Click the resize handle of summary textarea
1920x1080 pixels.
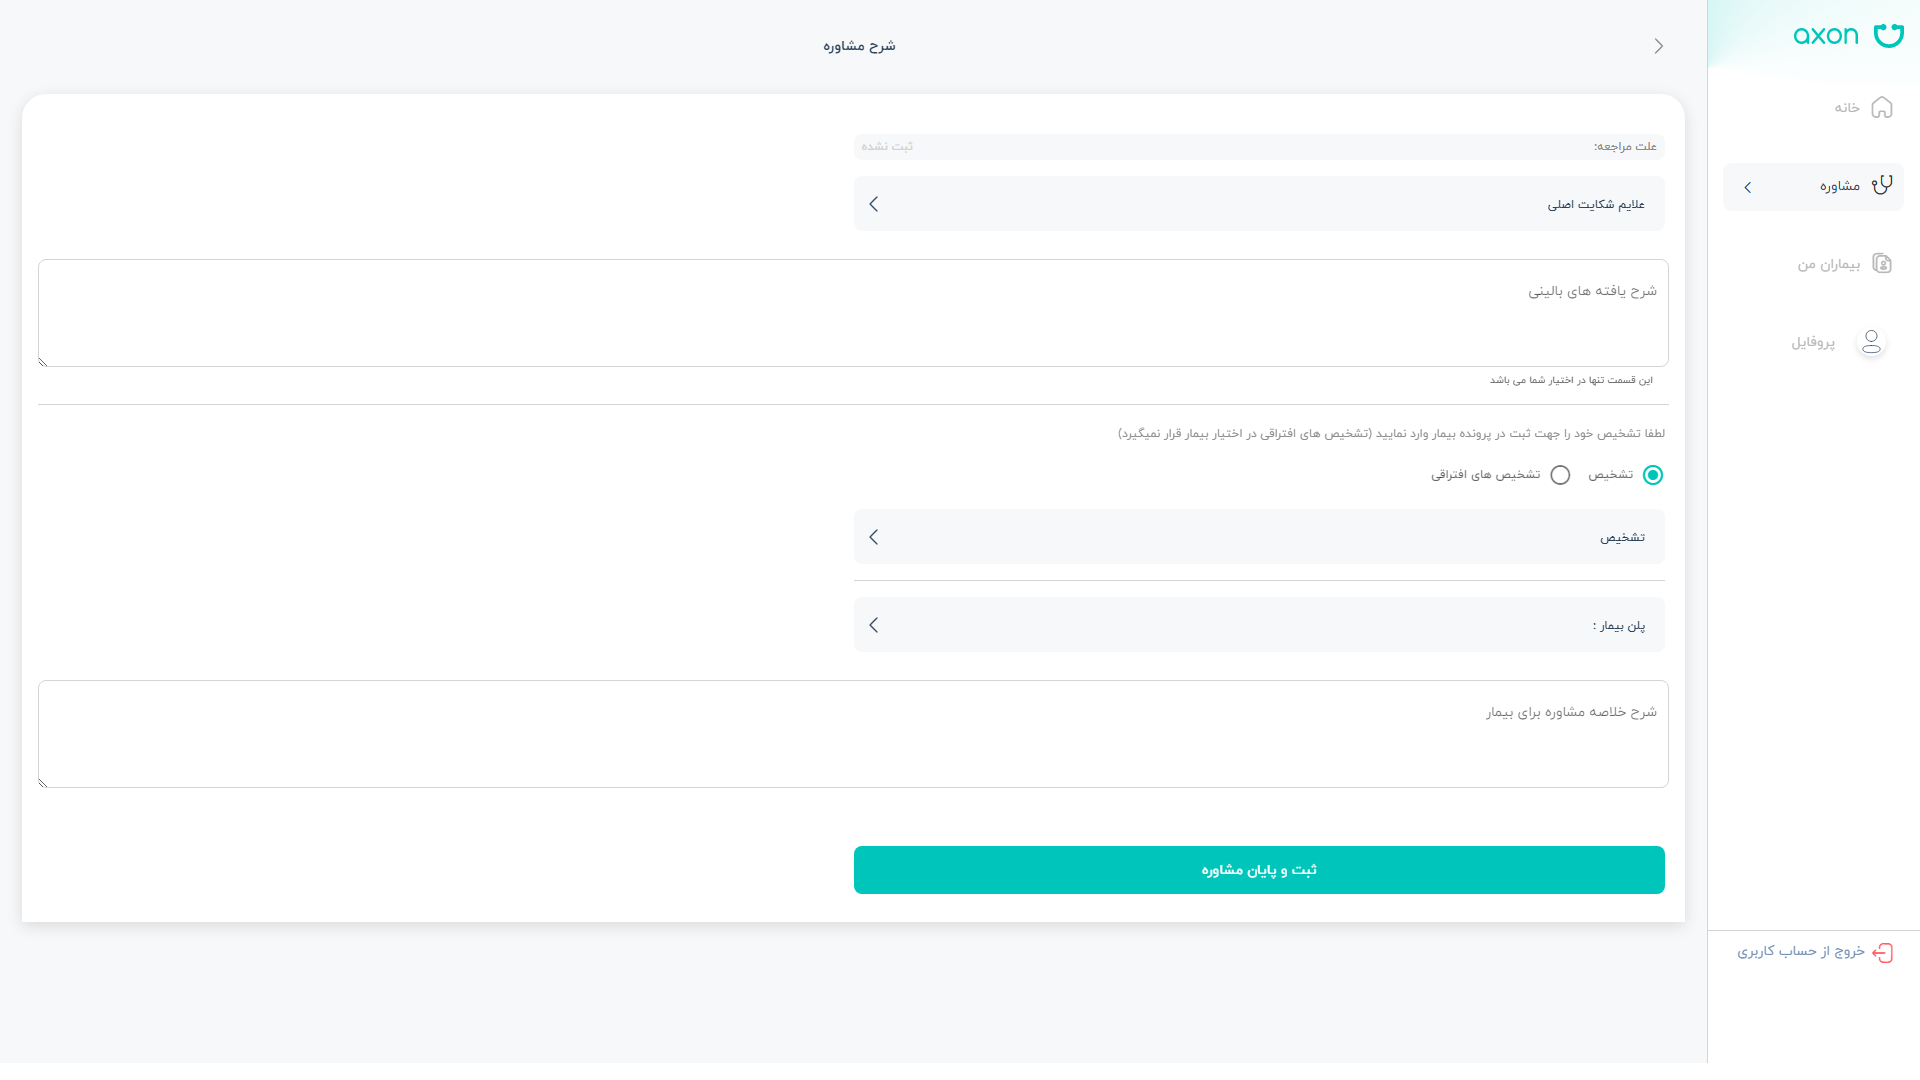point(43,783)
